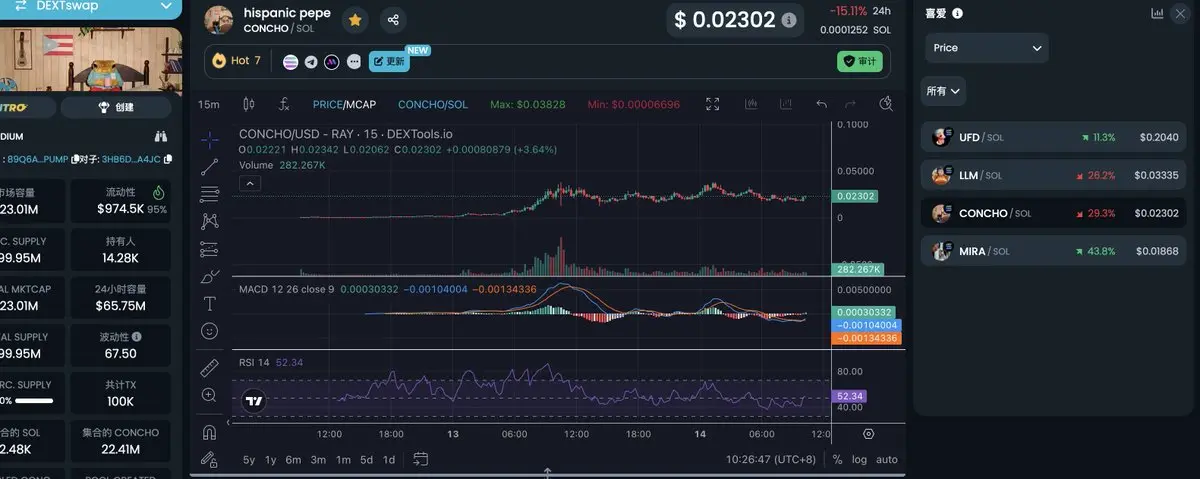Toggle auto scale on chart
The height and width of the screenshot is (479, 1200).
887,459
